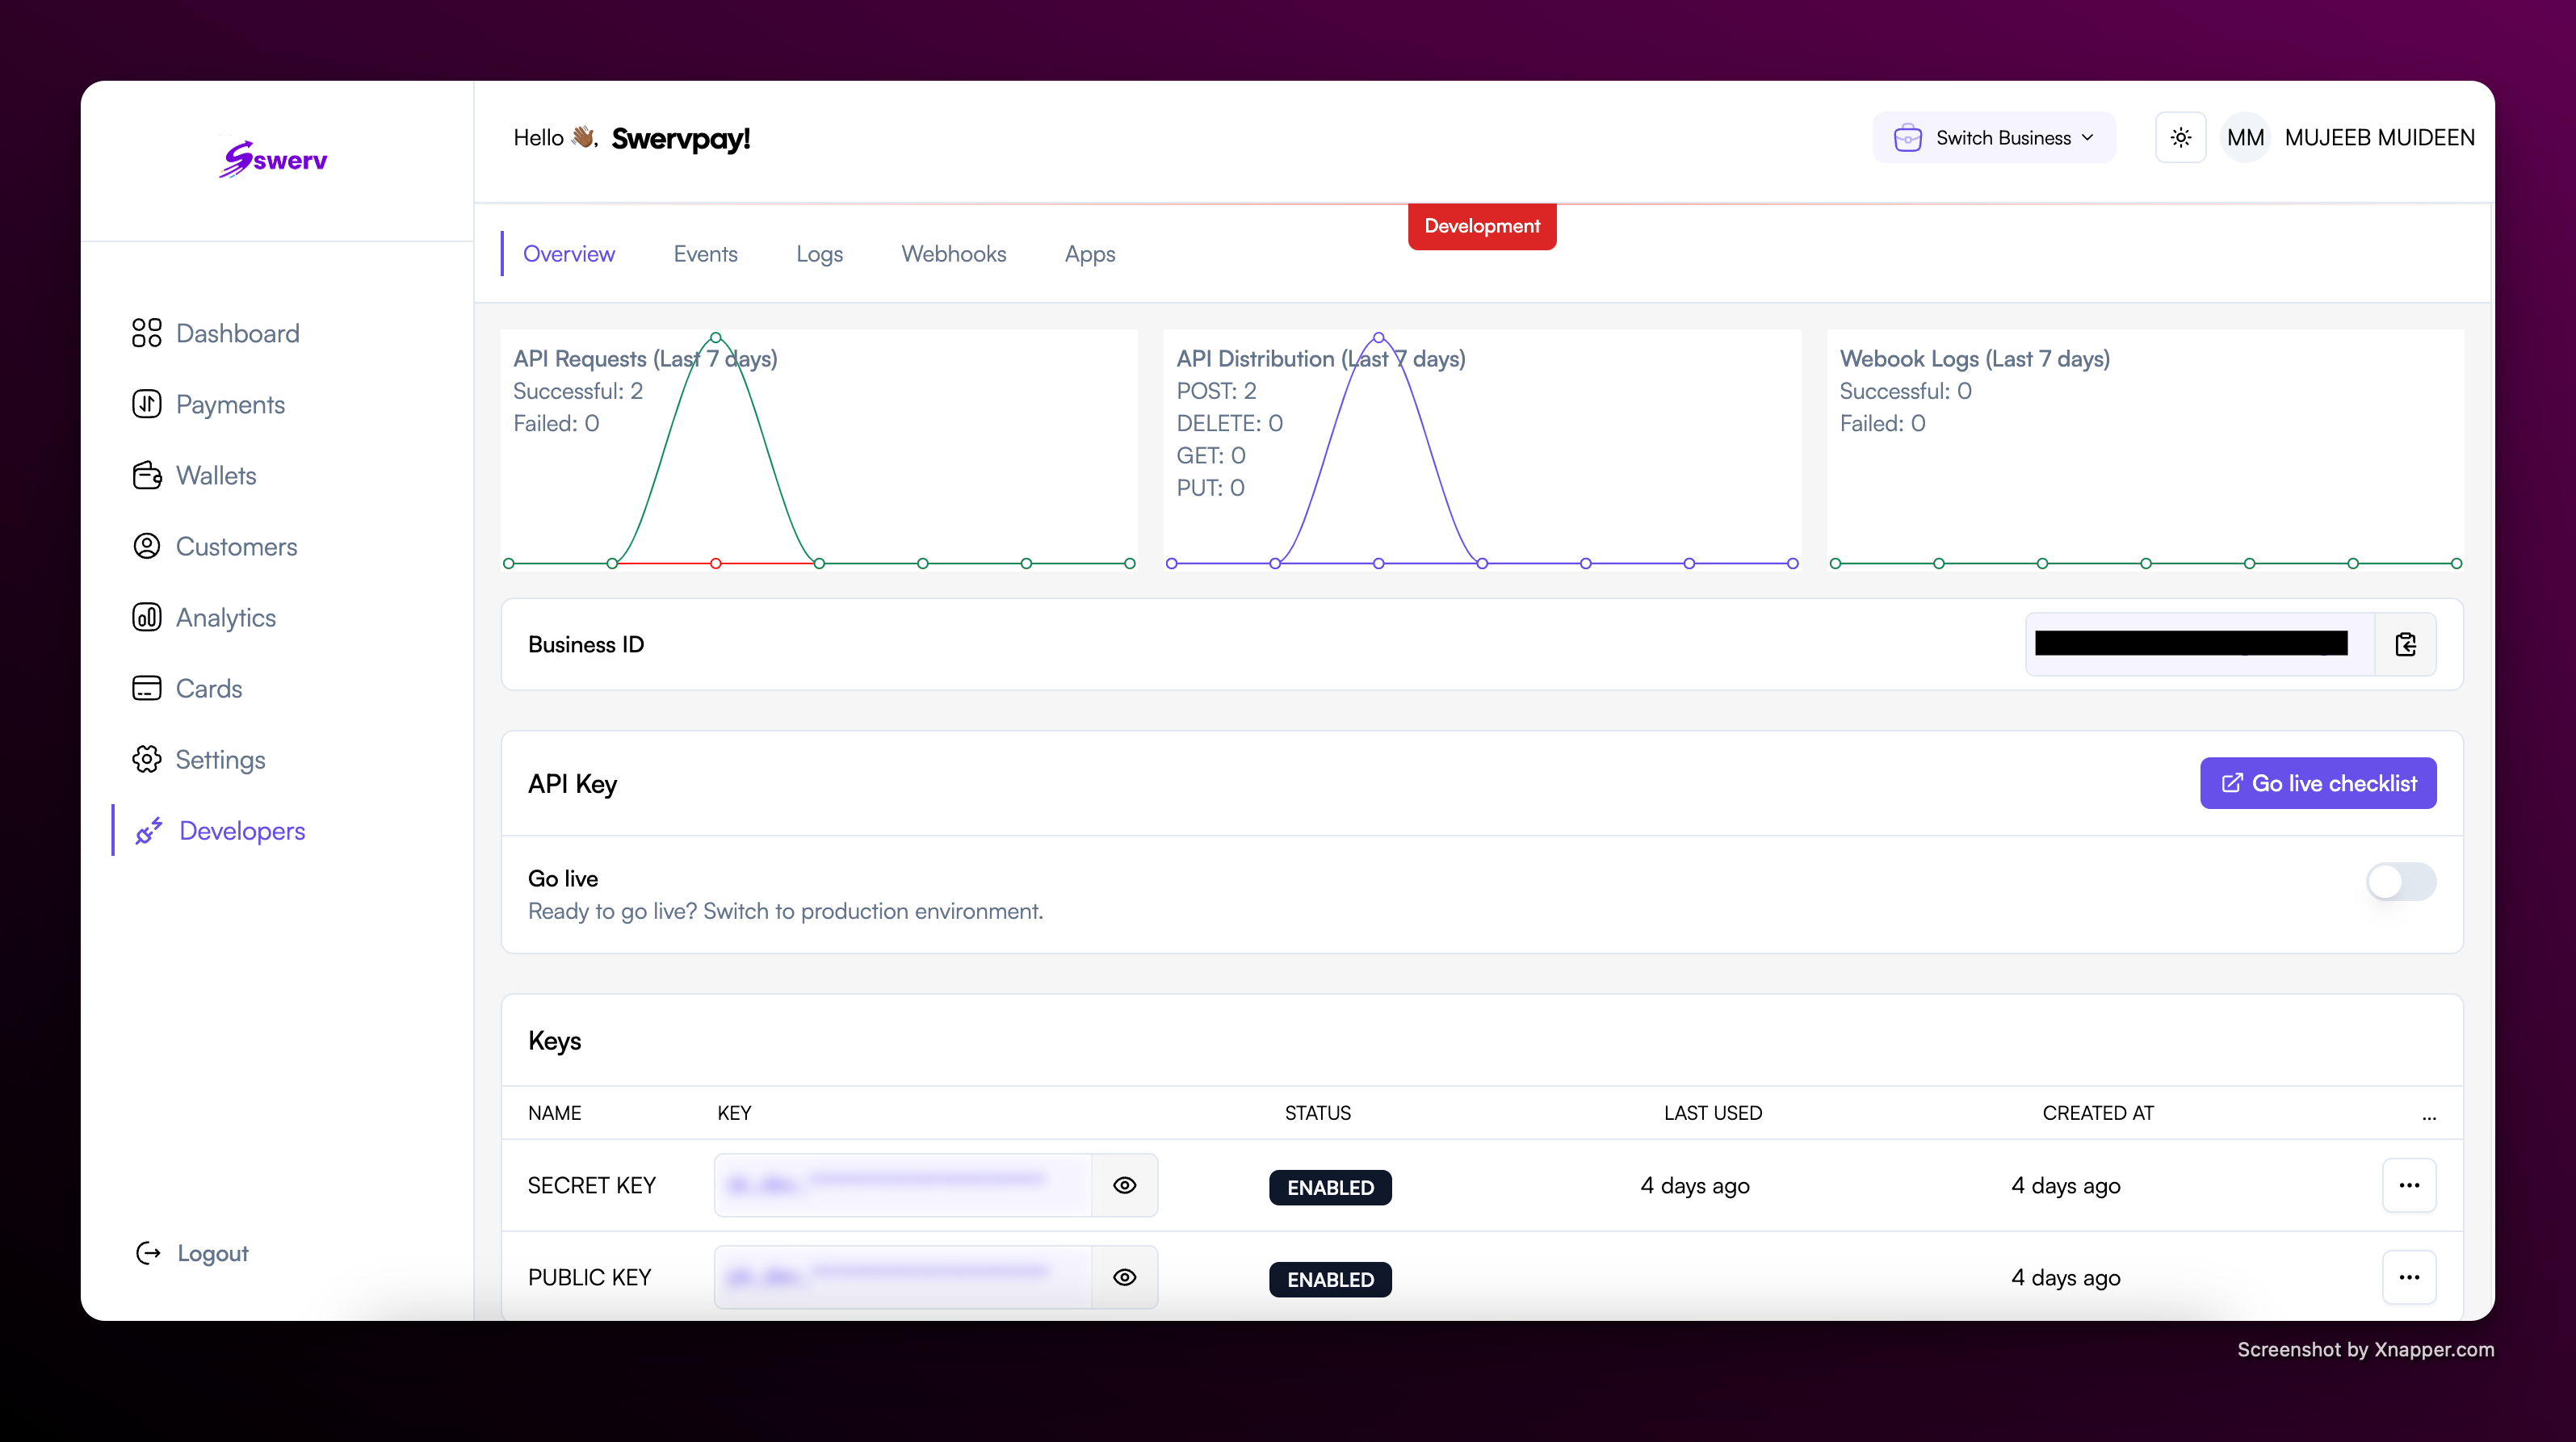Open the Events tab
Viewport: 2576px width, 1442px height.
705,253
